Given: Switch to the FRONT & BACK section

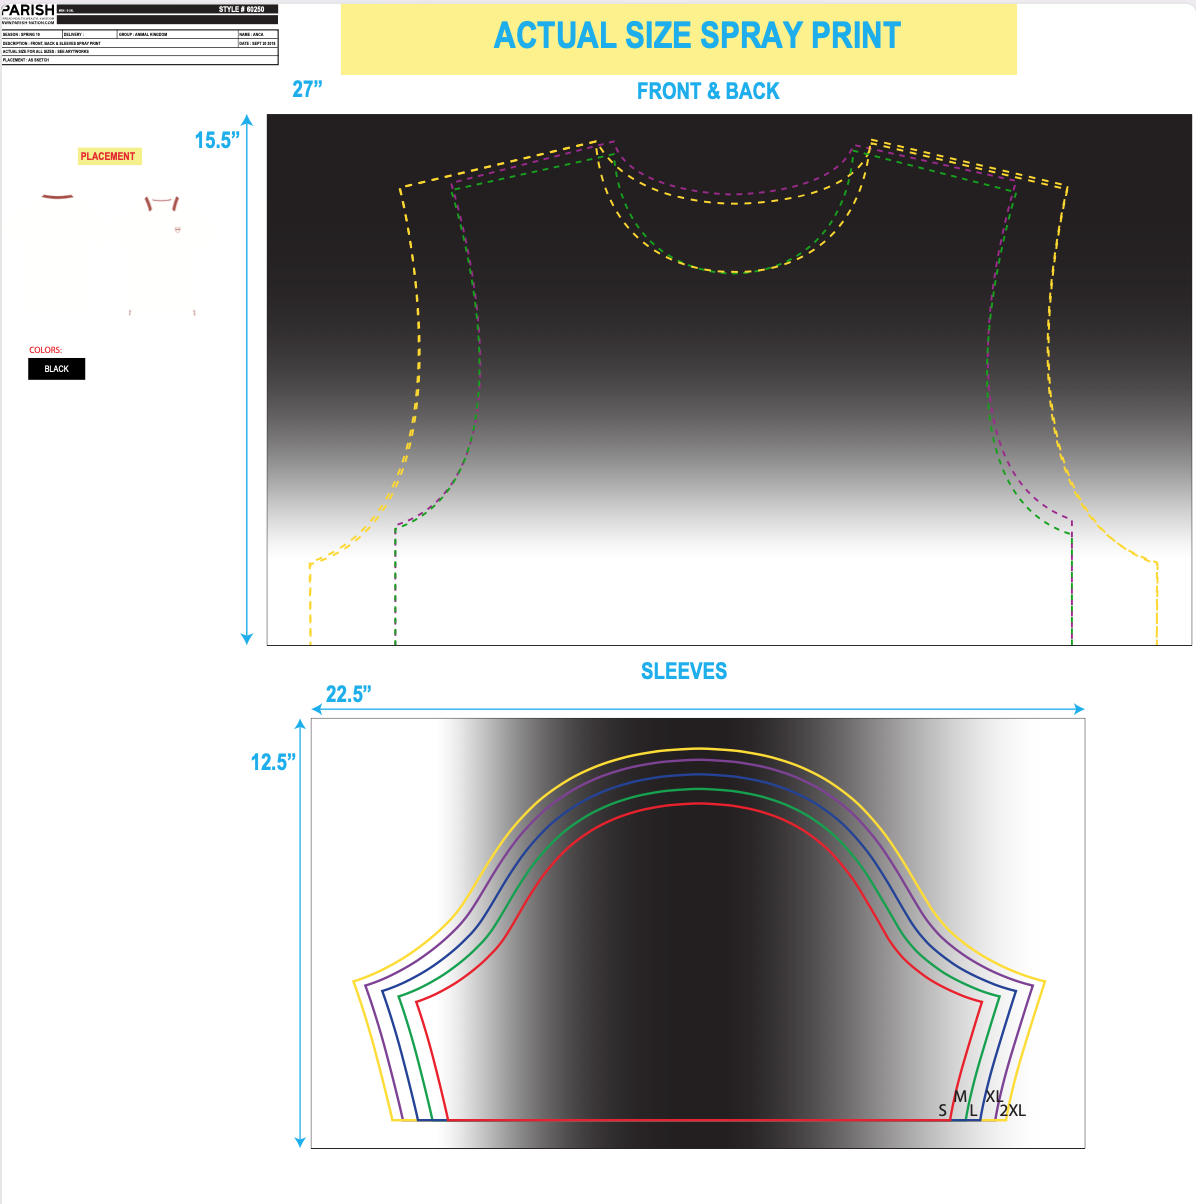Looking at the screenshot, I should (x=707, y=91).
